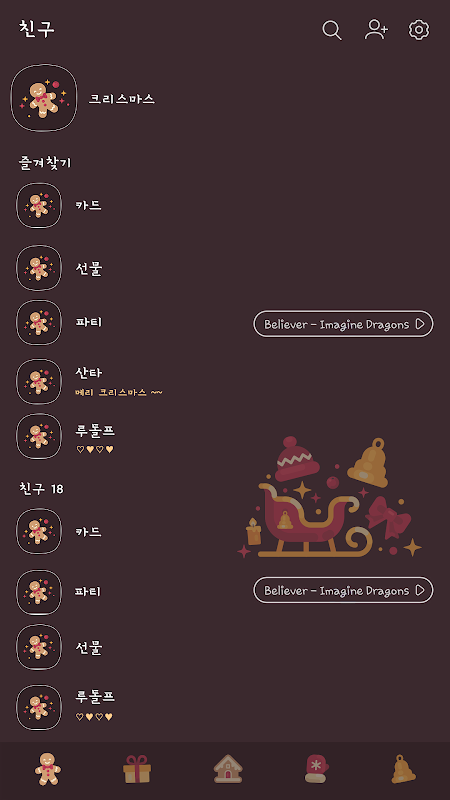Select the gingerbread man friends tab
Screen dimensions: 450x800
(47, 768)
